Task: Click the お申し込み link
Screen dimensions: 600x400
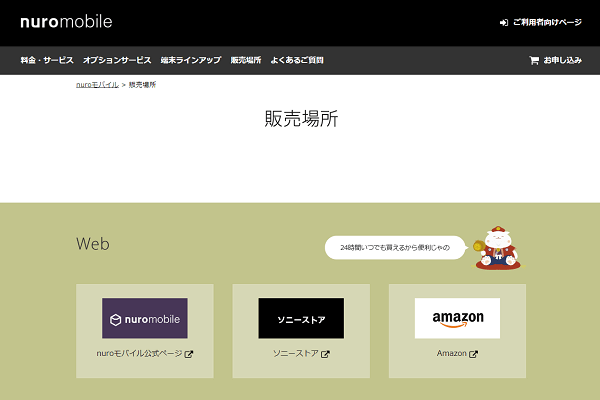Action: 562,60
